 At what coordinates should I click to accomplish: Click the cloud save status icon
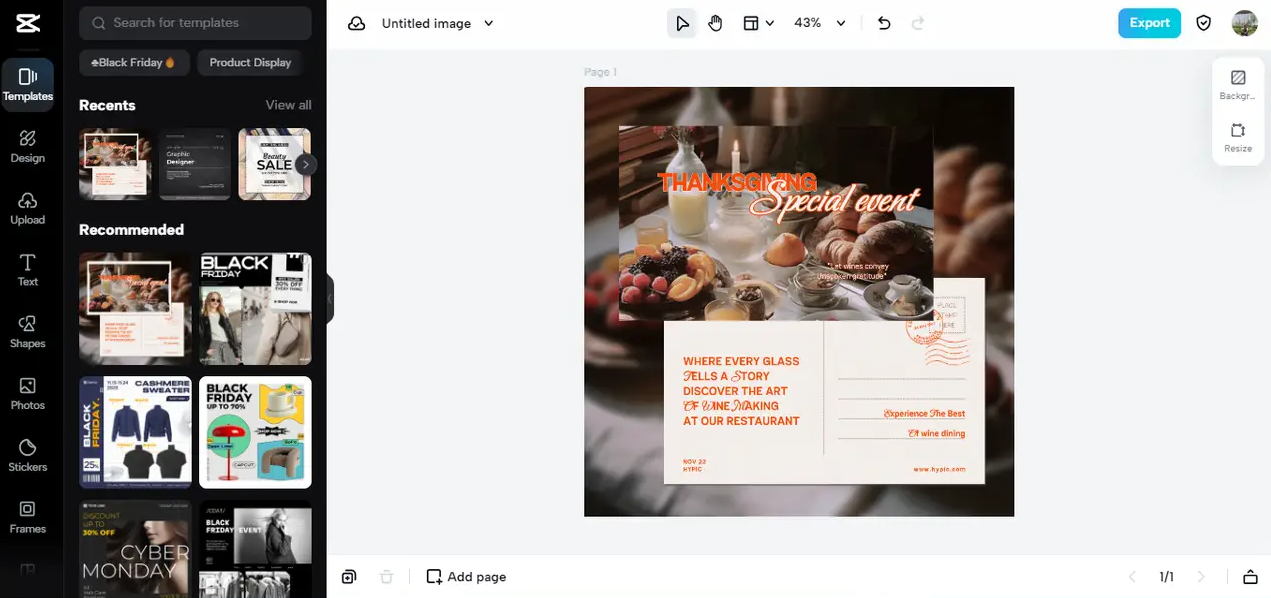(356, 23)
